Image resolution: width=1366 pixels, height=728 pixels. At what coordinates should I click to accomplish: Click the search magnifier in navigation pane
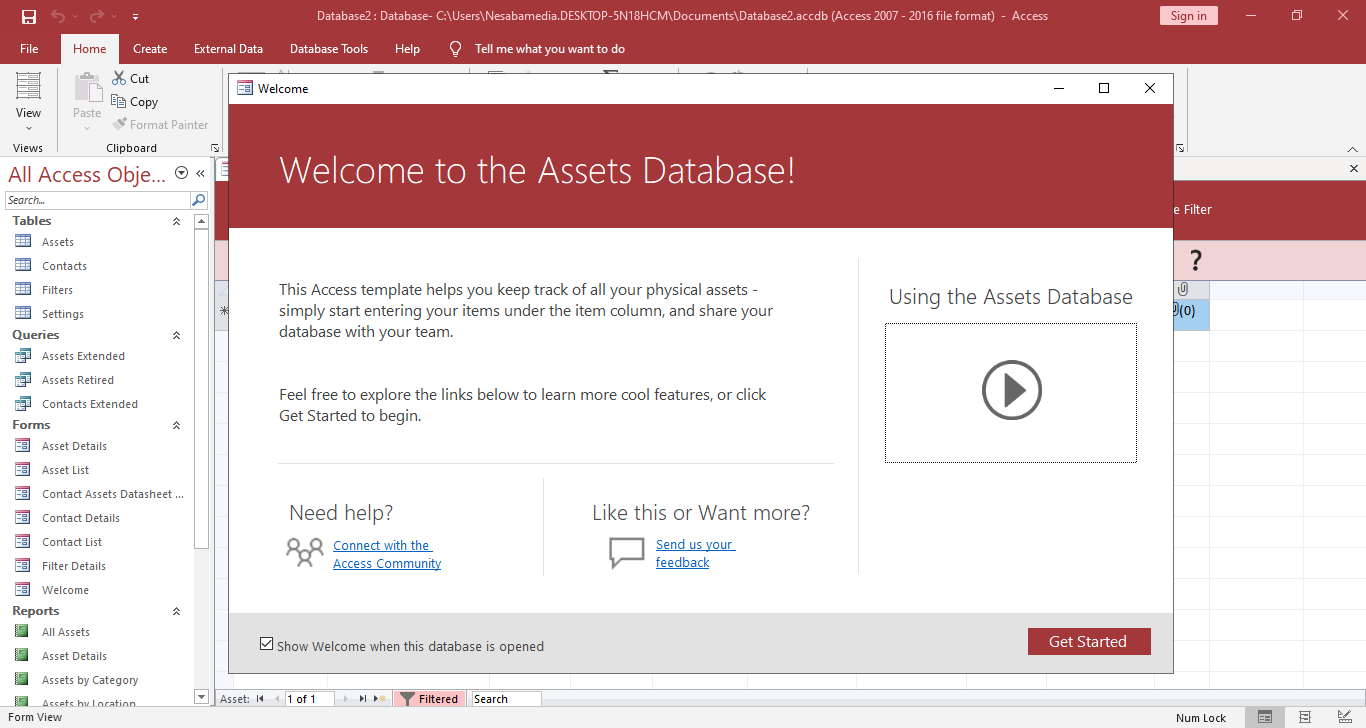pos(198,200)
